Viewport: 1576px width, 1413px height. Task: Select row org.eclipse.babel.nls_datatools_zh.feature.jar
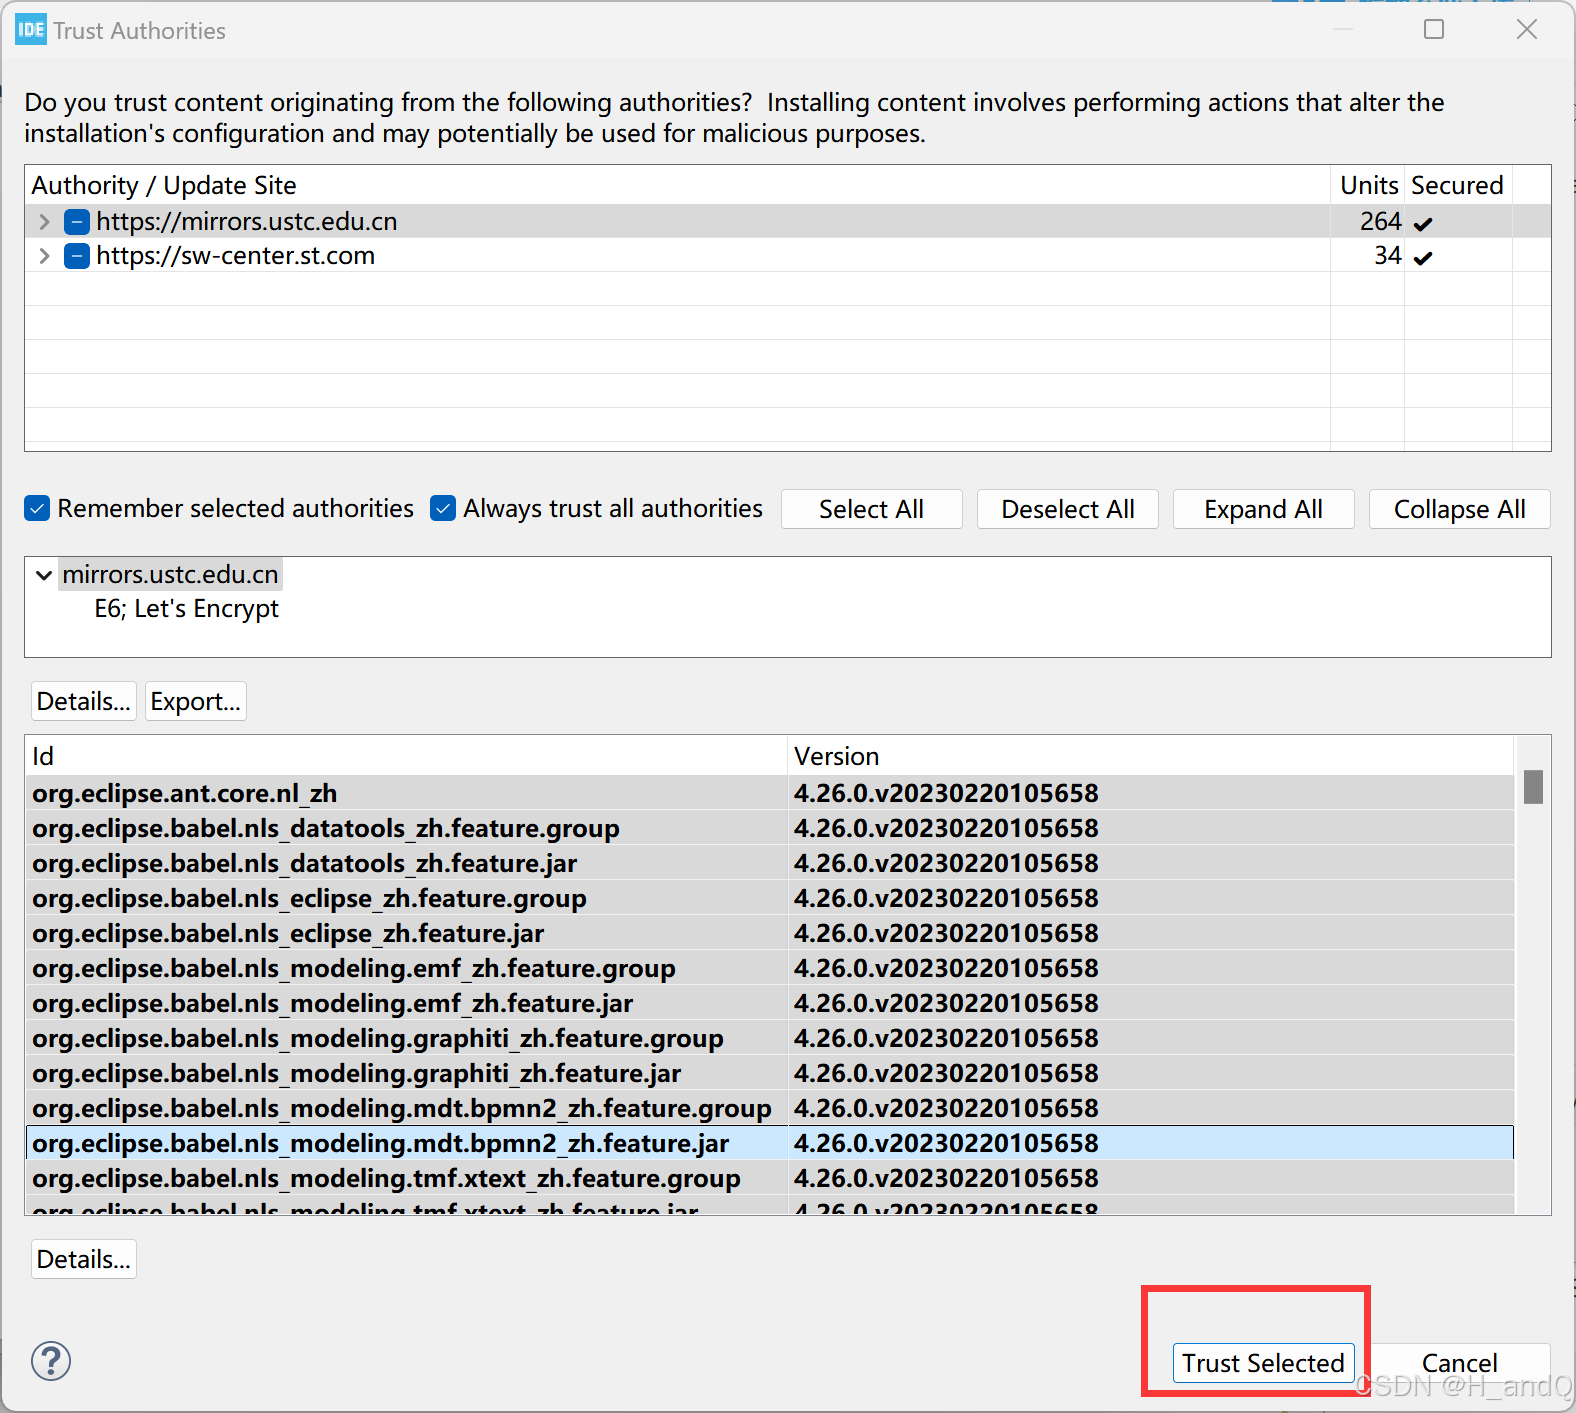point(770,863)
